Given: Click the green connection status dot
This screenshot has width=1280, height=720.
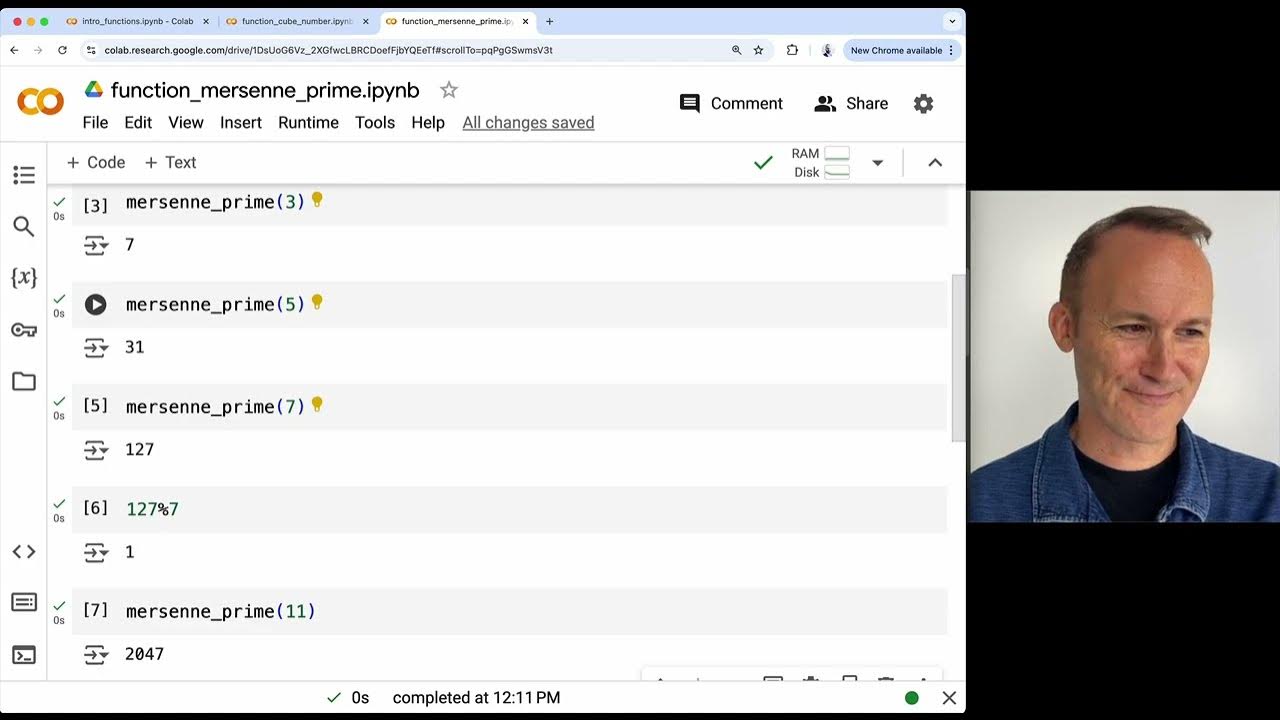Looking at the screenshot, I should pos(912,698).
